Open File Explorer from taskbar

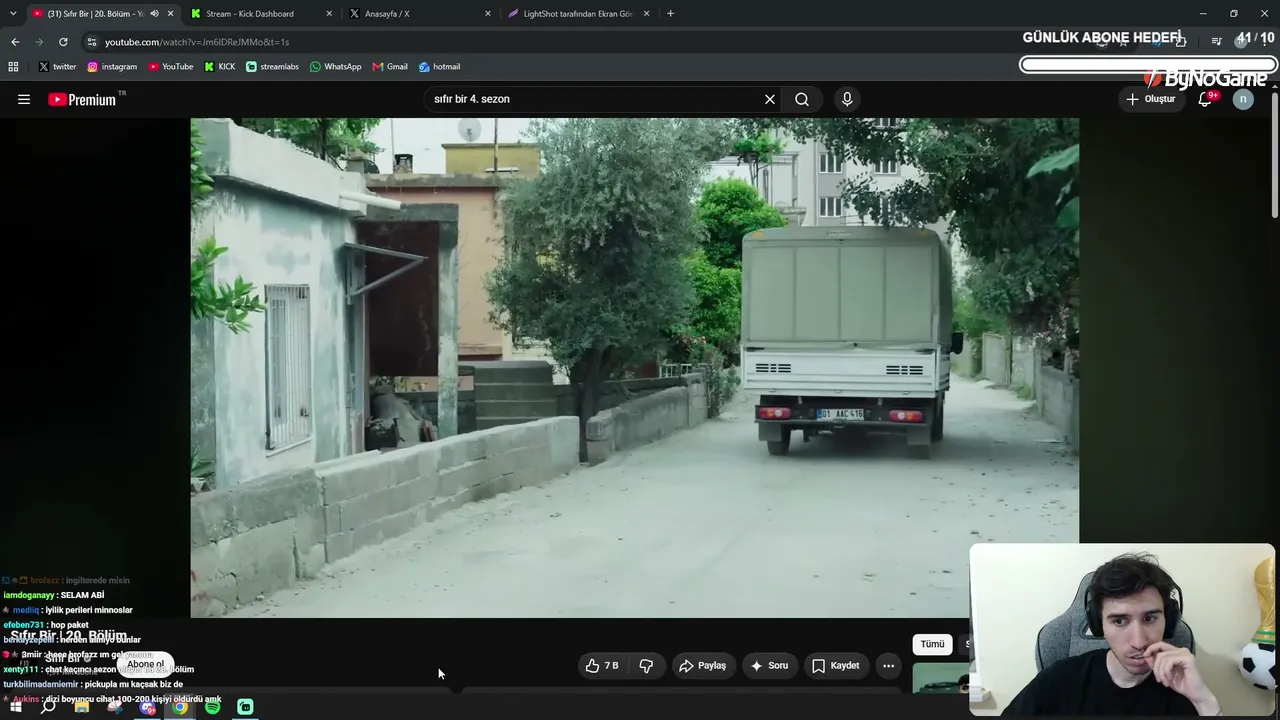point(82,707)
